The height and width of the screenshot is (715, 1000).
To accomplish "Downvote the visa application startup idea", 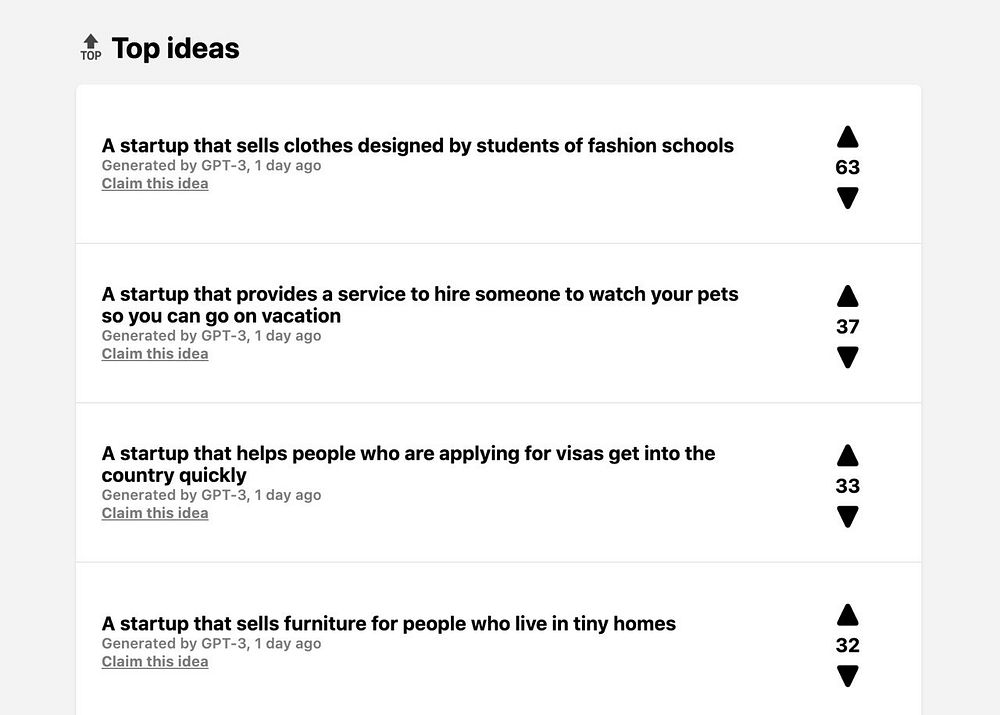I will (847, 516).
